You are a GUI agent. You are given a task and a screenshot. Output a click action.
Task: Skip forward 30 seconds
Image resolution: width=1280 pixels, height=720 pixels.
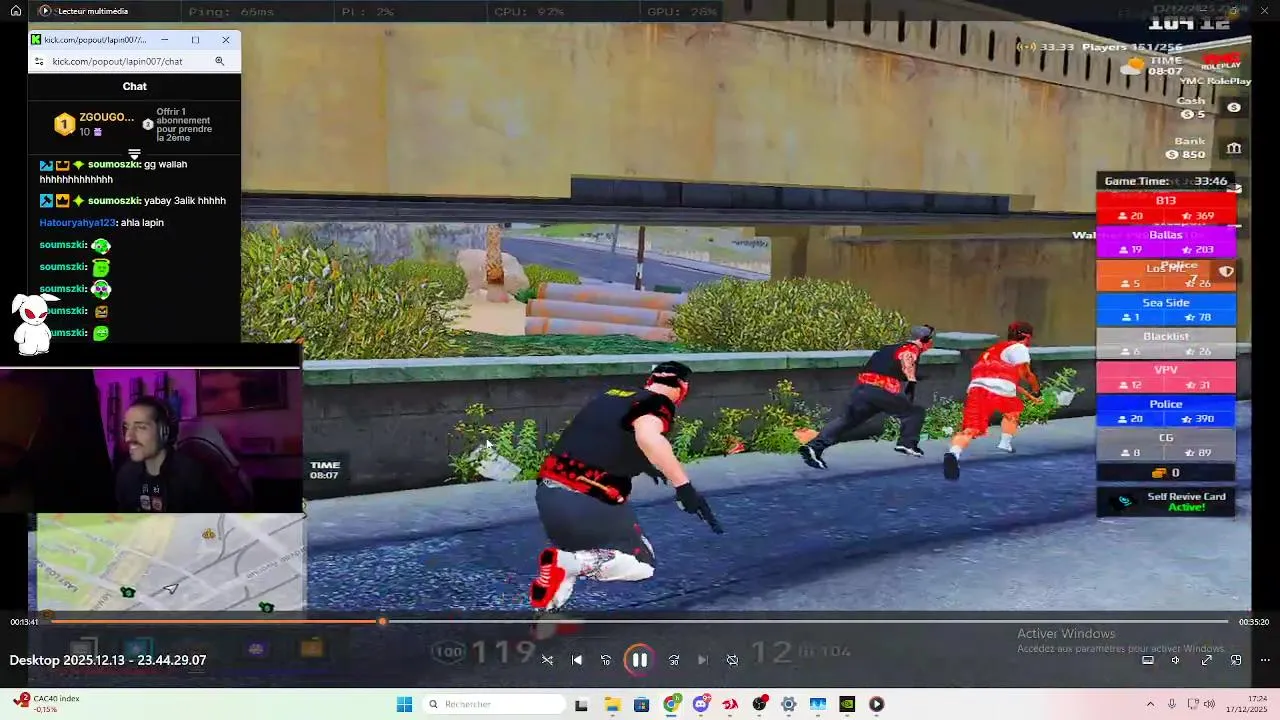click(x=674, y=660)
